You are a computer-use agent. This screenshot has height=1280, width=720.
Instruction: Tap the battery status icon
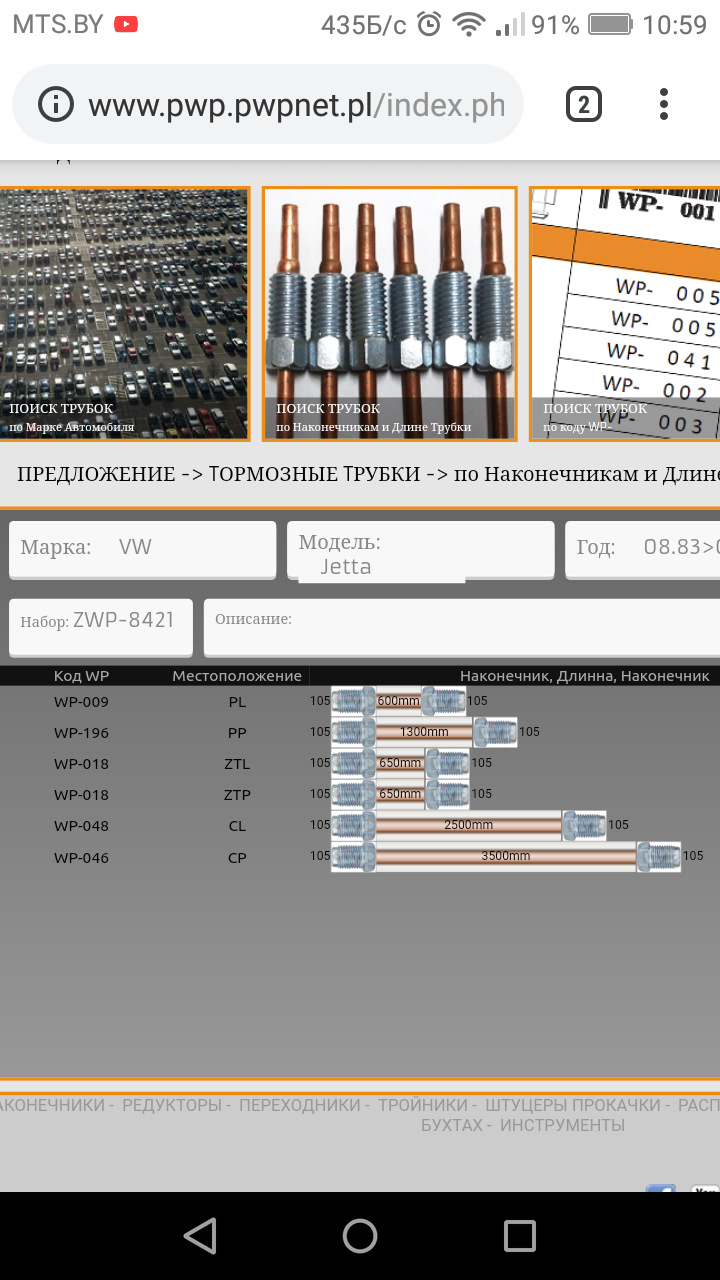[x=610, y=24]
